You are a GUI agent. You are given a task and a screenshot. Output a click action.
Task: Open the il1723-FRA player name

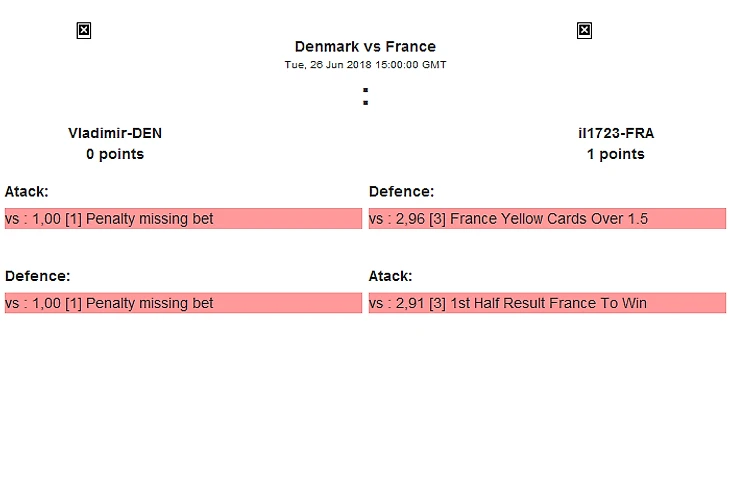616,133
